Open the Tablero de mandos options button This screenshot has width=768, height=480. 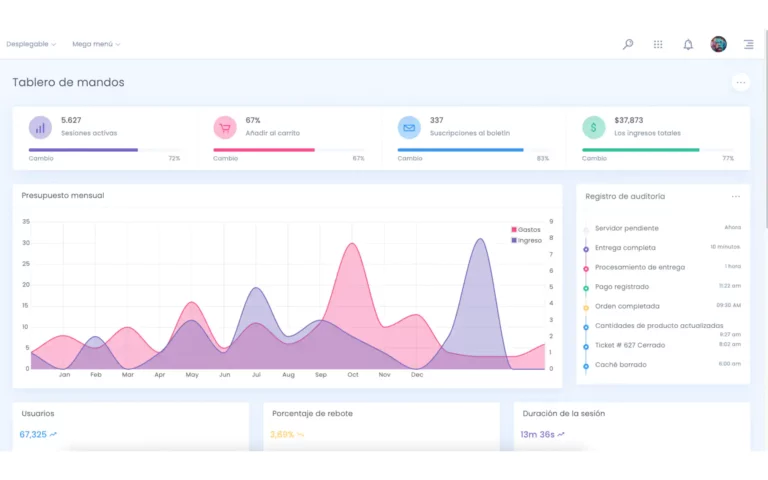740,83
